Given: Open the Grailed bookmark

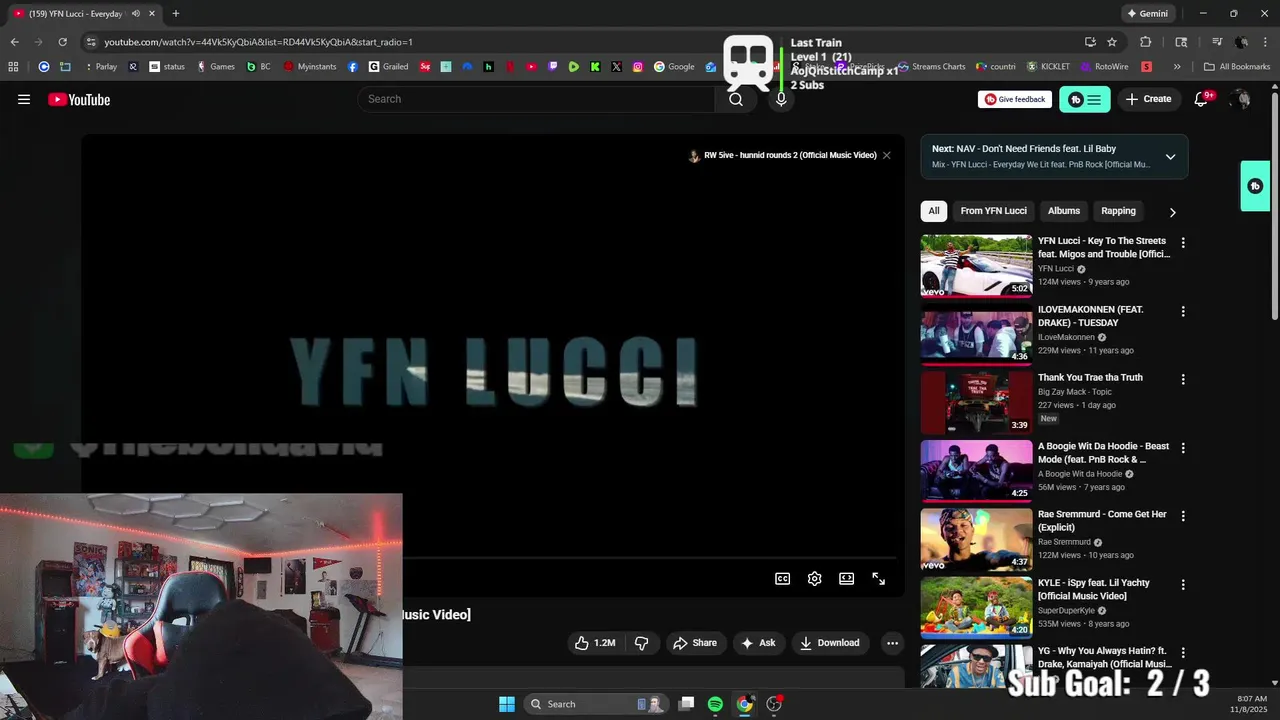Looking at the screenshot, I should tap(389, 67).
